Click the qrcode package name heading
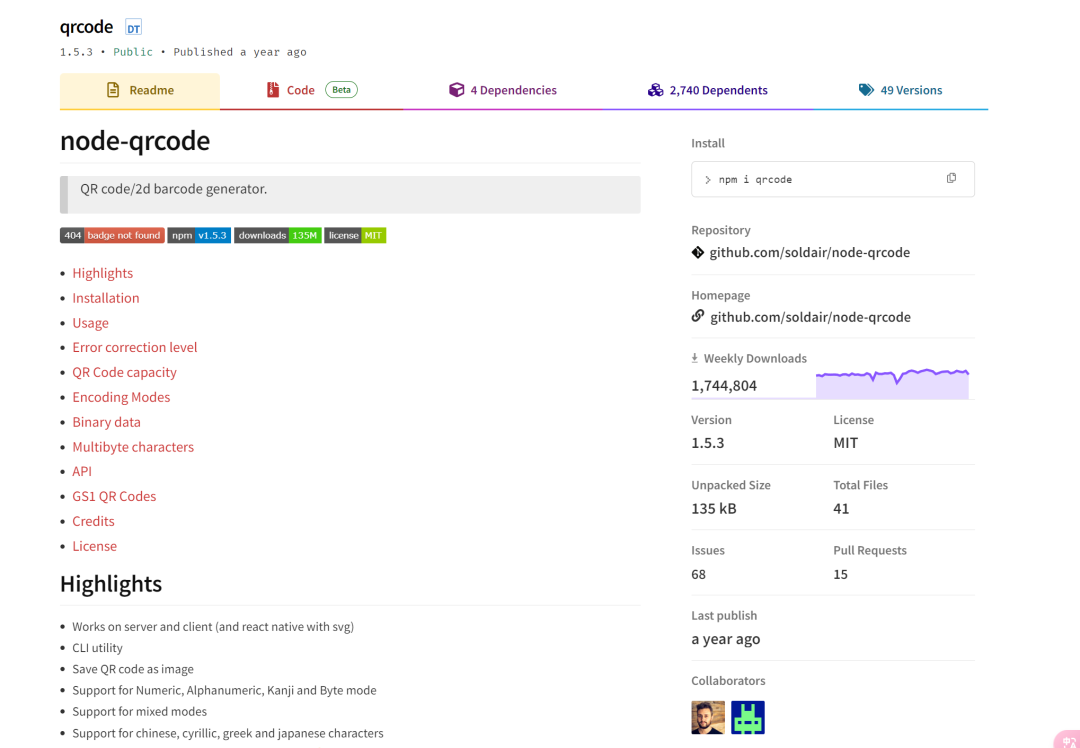This screenshot has width=1080, height=748. tap(86, 27)
